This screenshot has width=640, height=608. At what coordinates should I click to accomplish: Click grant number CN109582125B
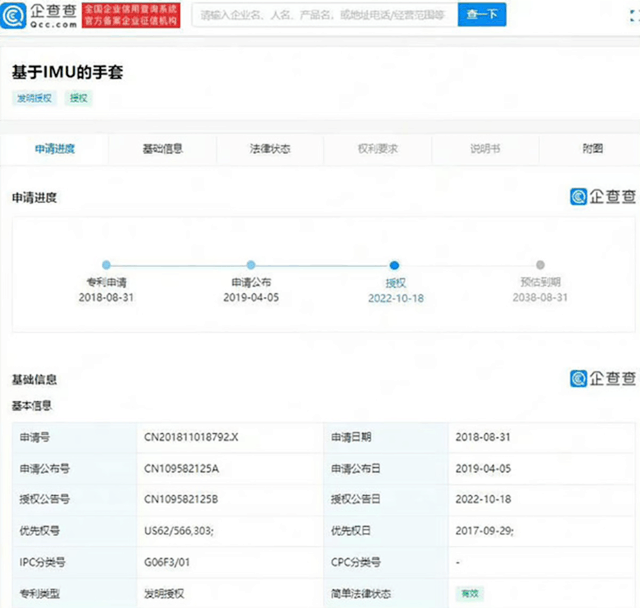pos(181,499)
